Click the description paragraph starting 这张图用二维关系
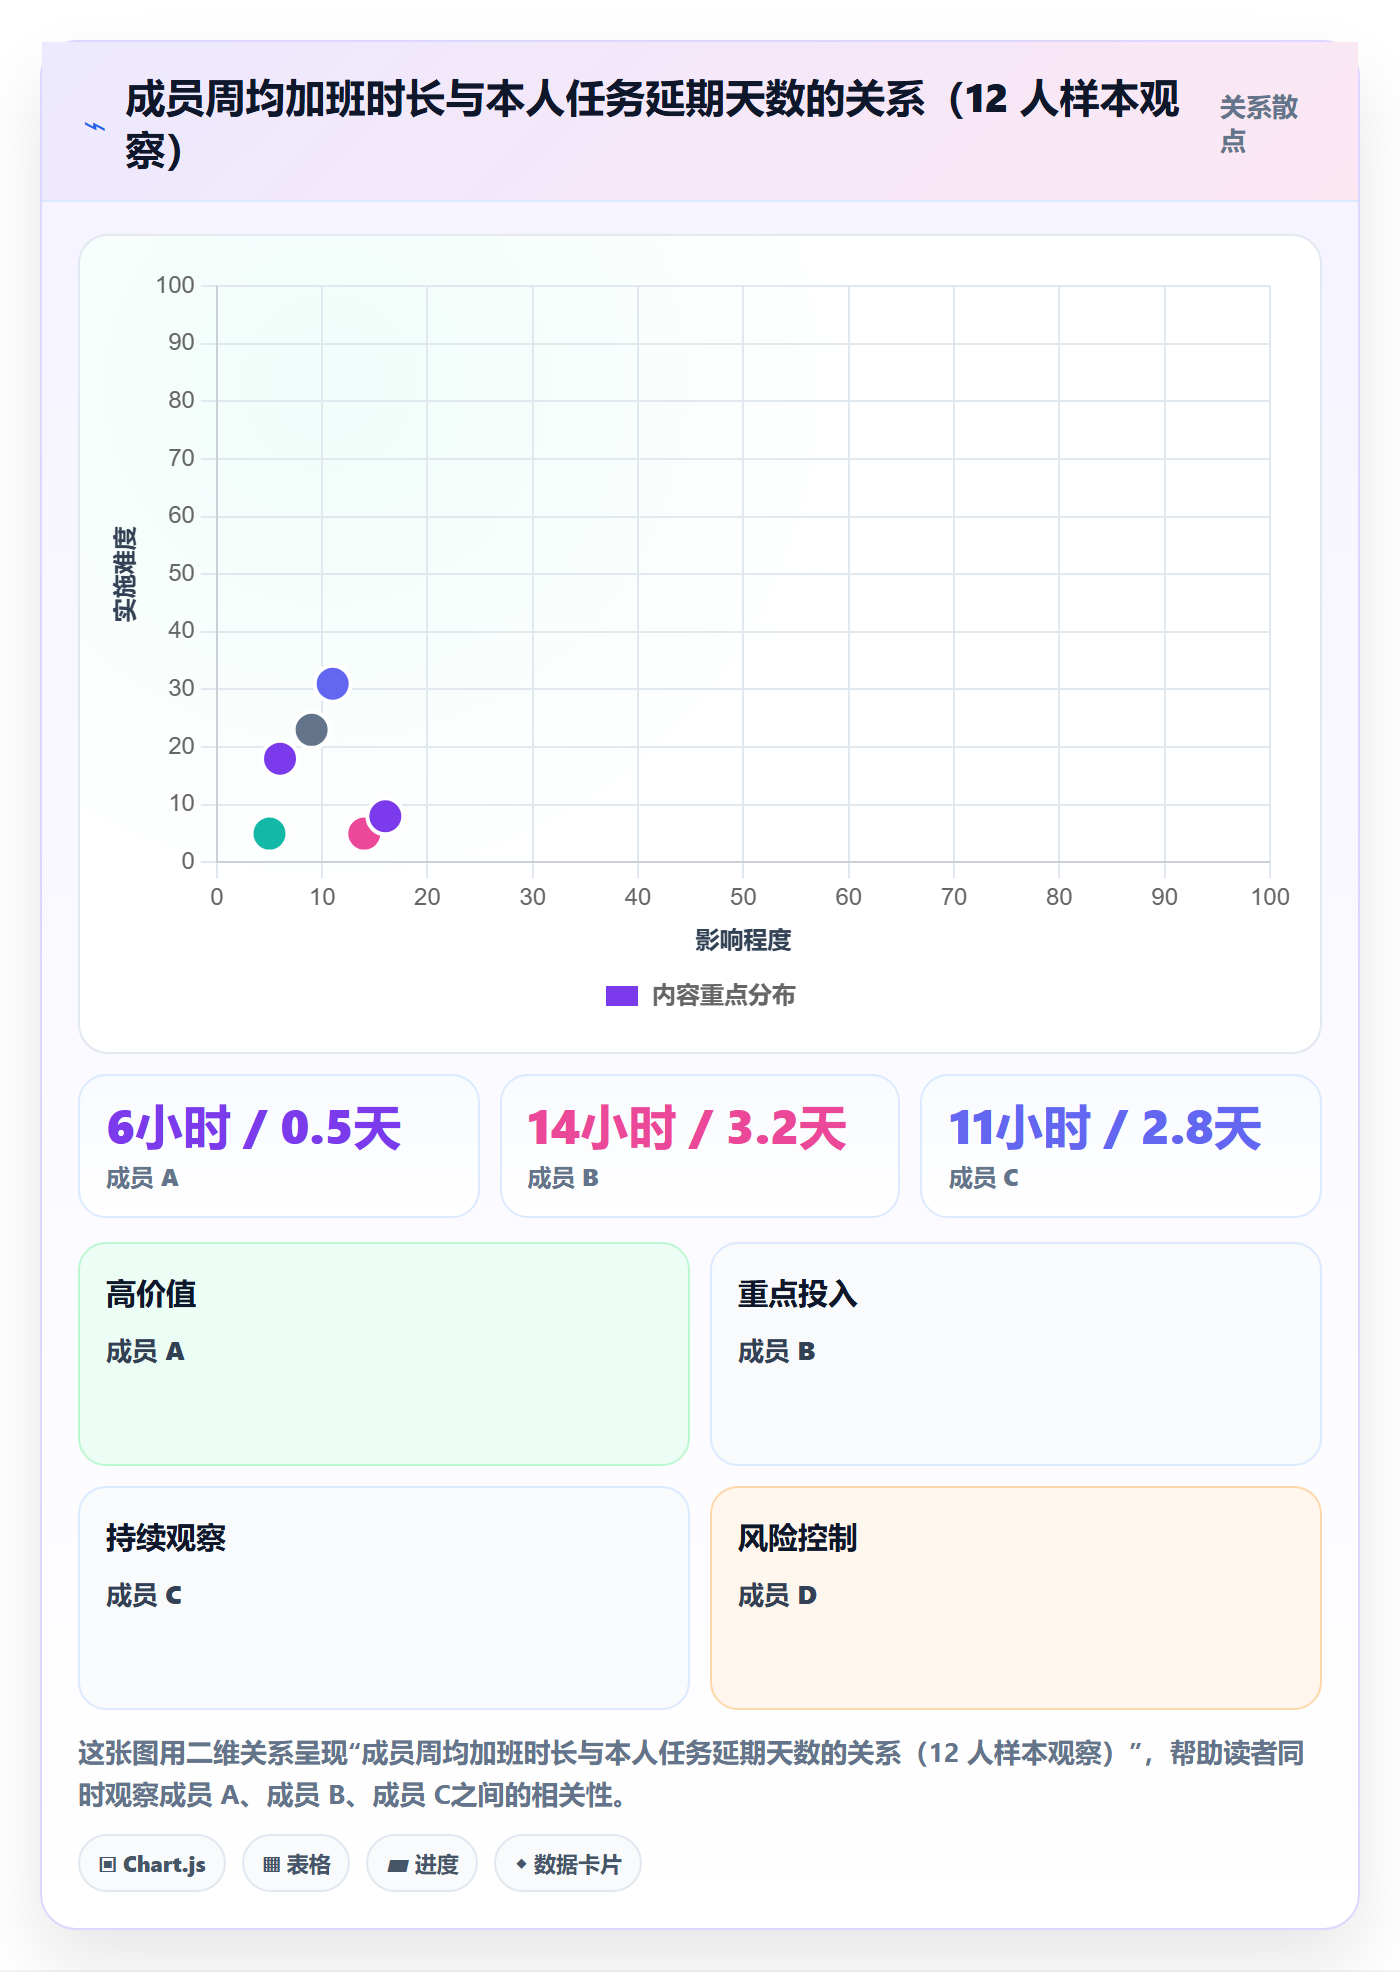1400x1972 pixels. click(692, 1774)
